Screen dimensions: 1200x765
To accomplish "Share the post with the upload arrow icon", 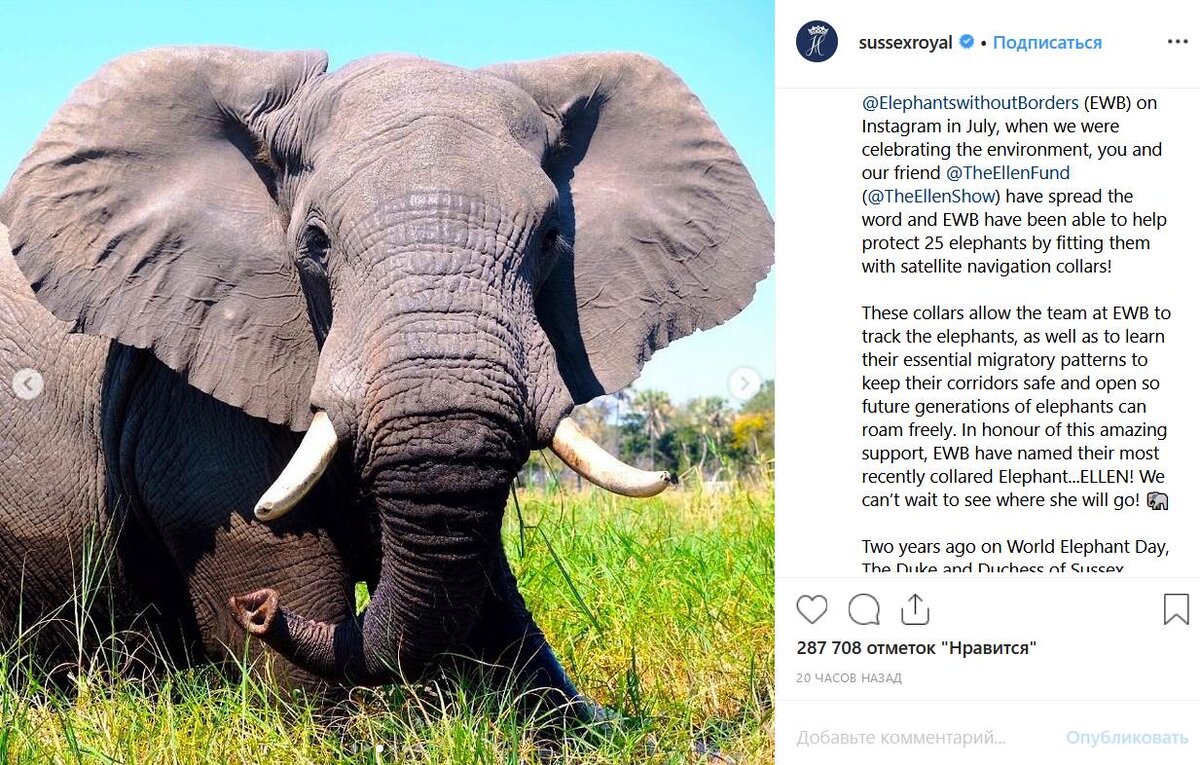I will (915, 608).
